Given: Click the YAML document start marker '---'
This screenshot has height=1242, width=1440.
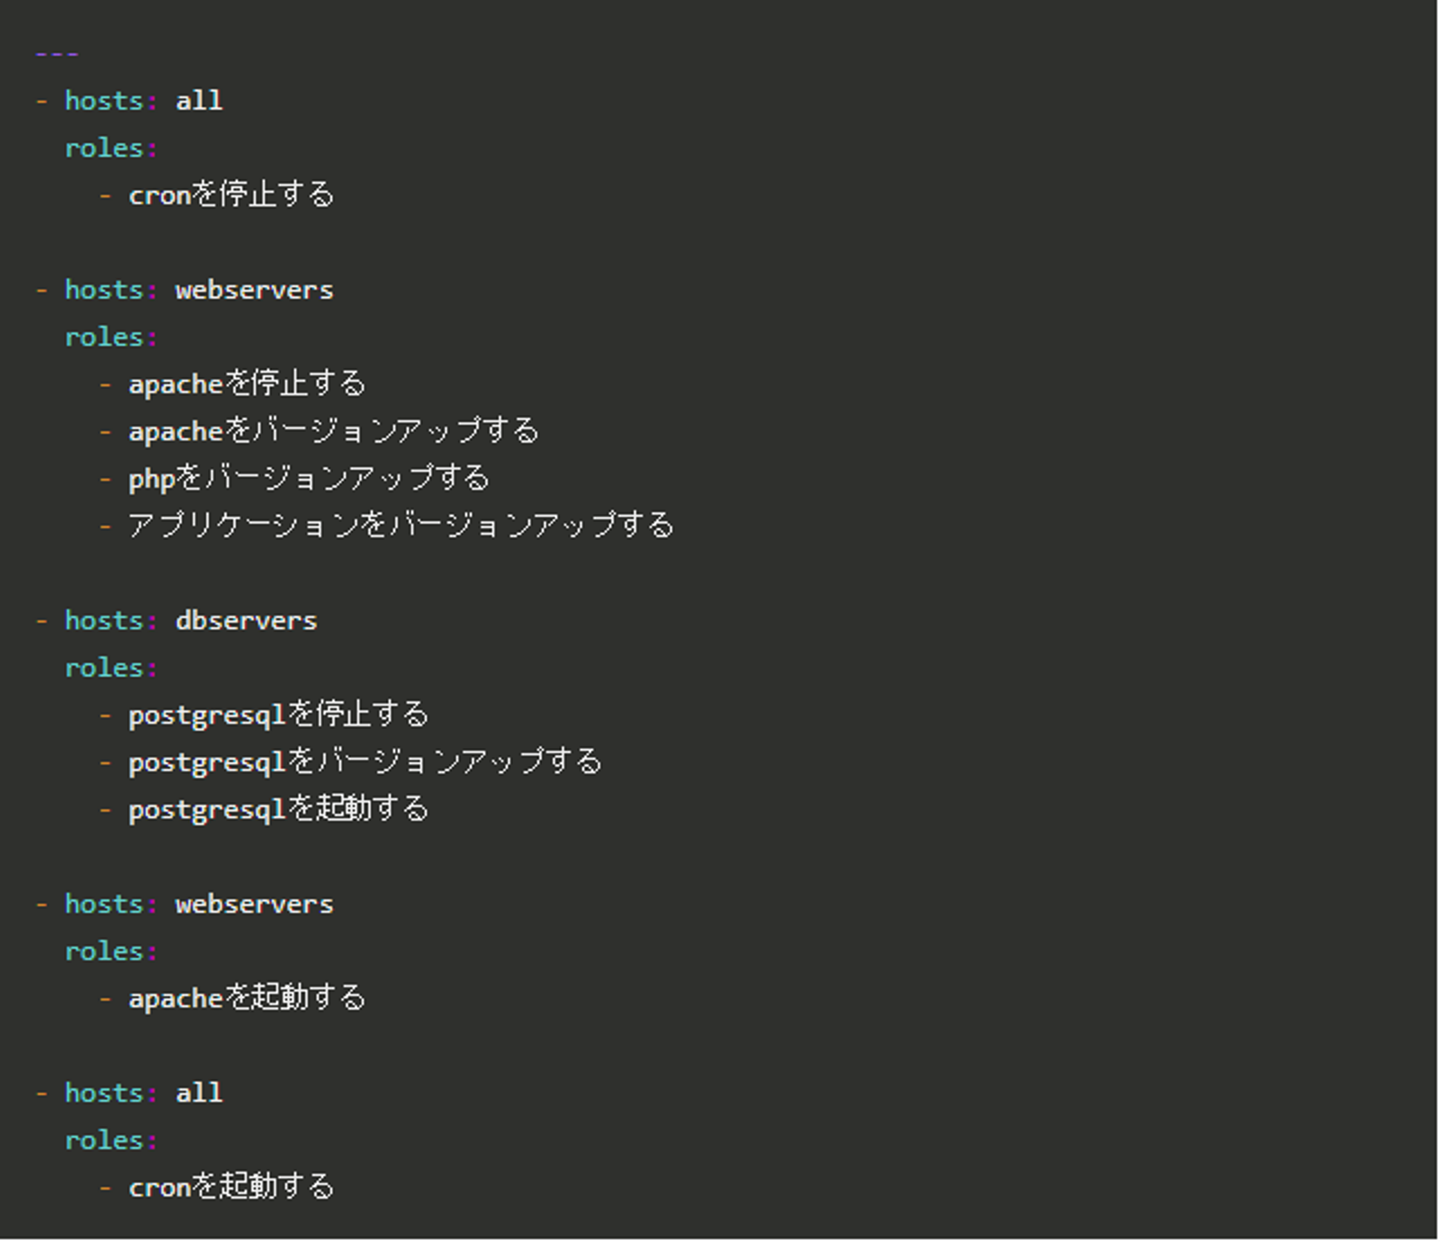Looking at the screenshot, I should [57, 54].
